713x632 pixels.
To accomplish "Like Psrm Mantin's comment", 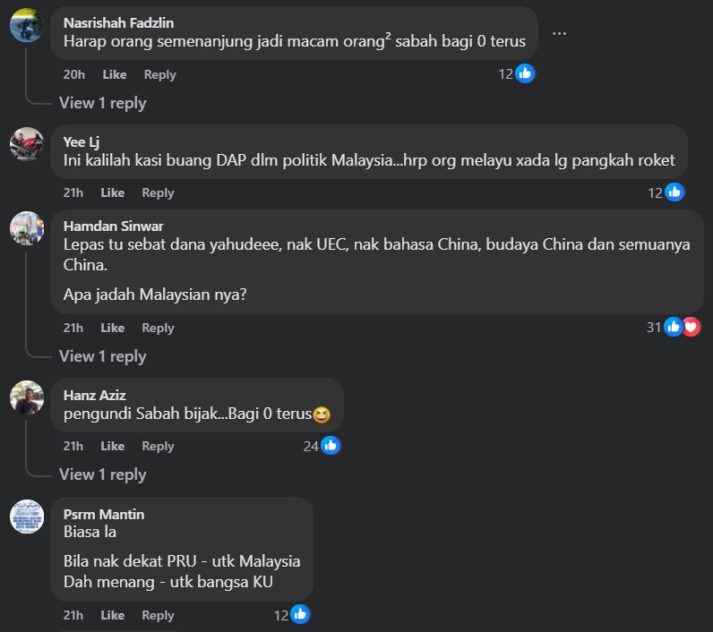I will click(112, 615).
